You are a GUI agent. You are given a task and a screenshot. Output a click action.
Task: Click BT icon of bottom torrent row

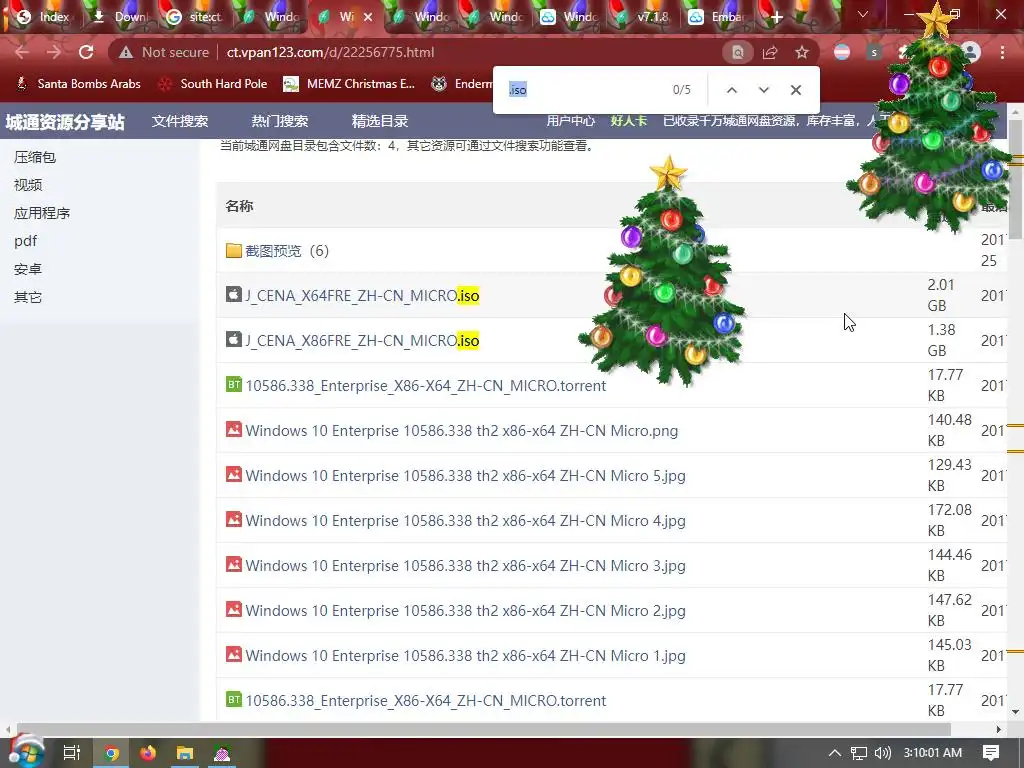(x=234, y=699)
